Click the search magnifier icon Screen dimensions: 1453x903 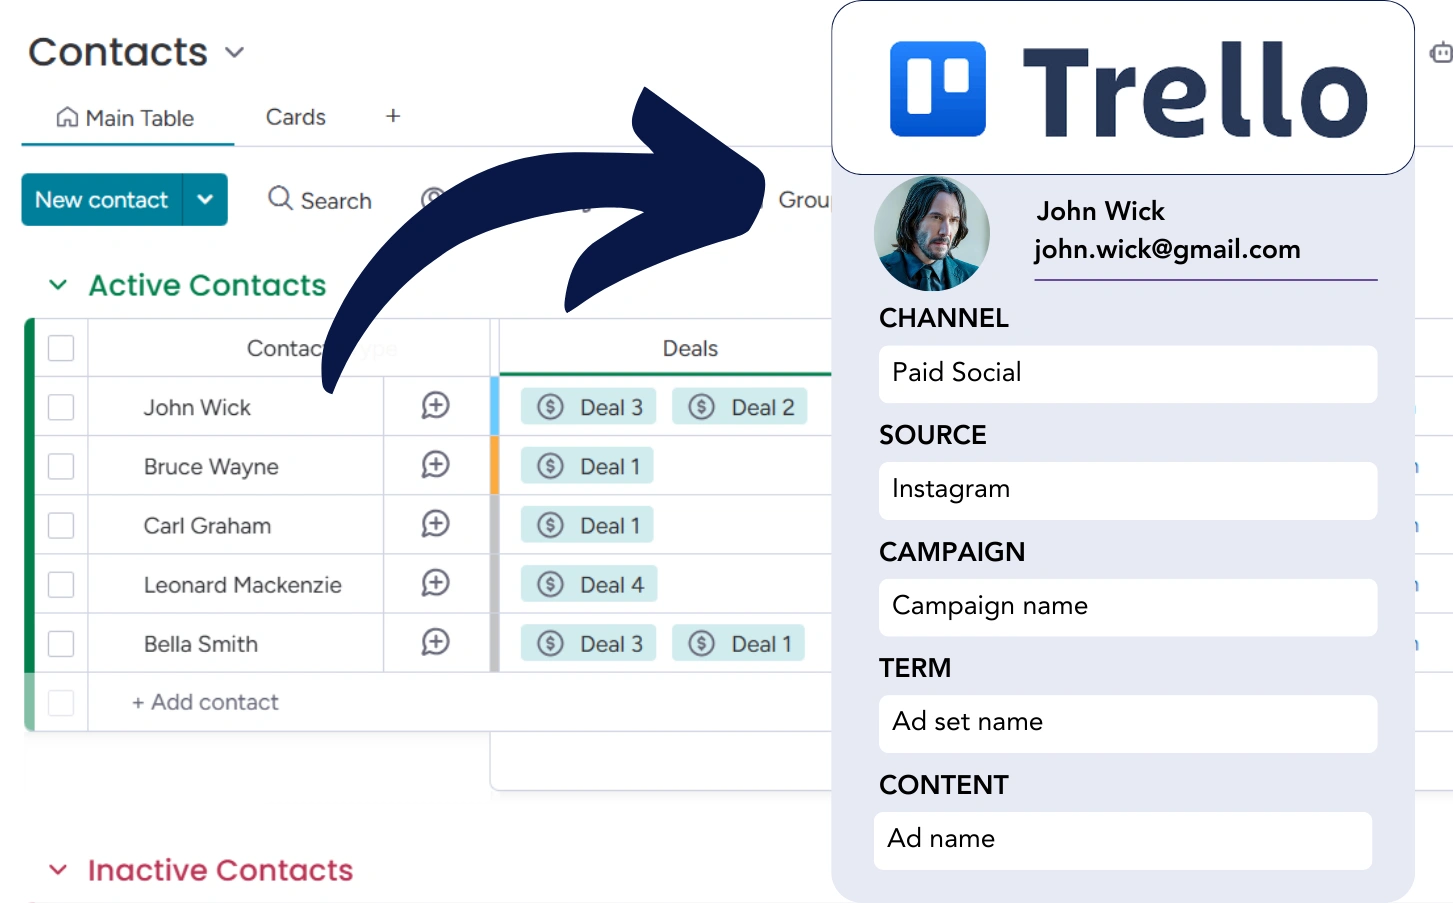coord(280,198)
